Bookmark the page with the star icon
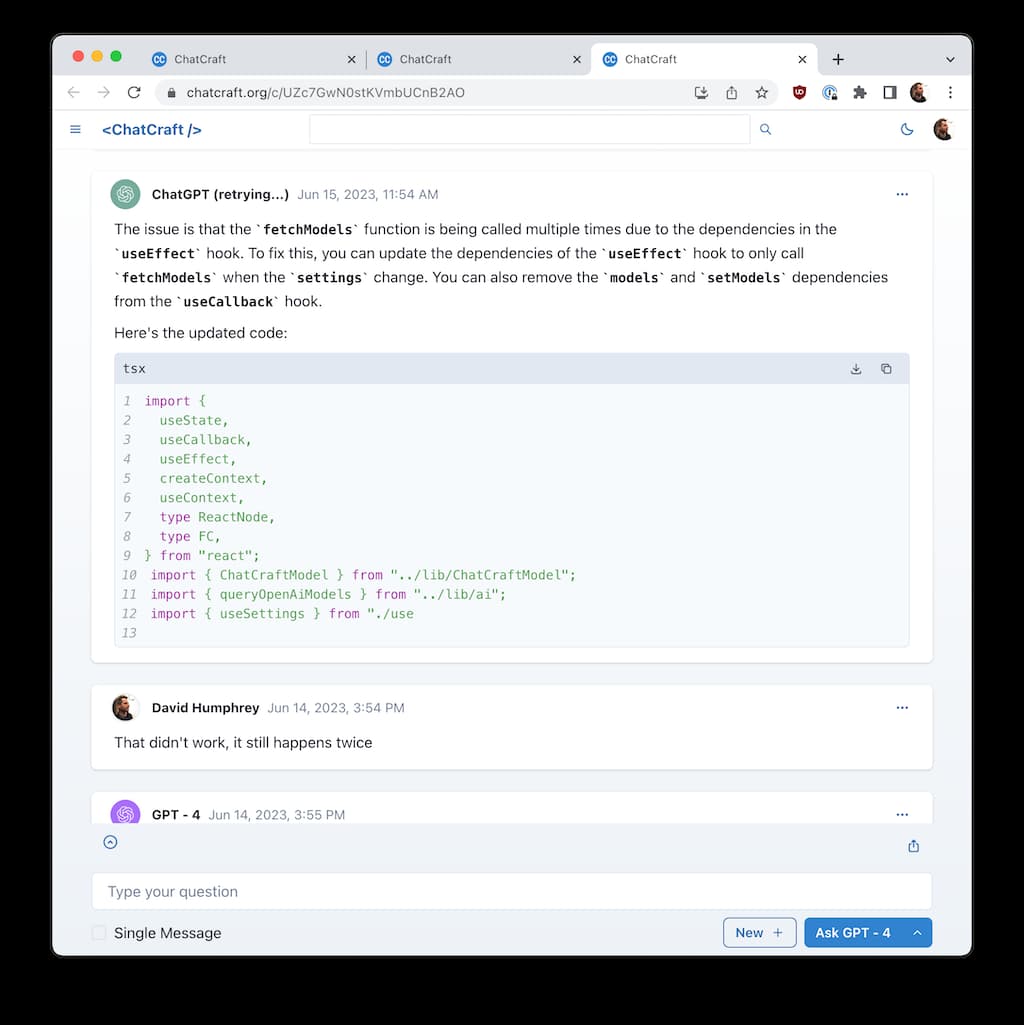The width and height of the screenshot is (1024, 1025). click(x=762, y=92)
